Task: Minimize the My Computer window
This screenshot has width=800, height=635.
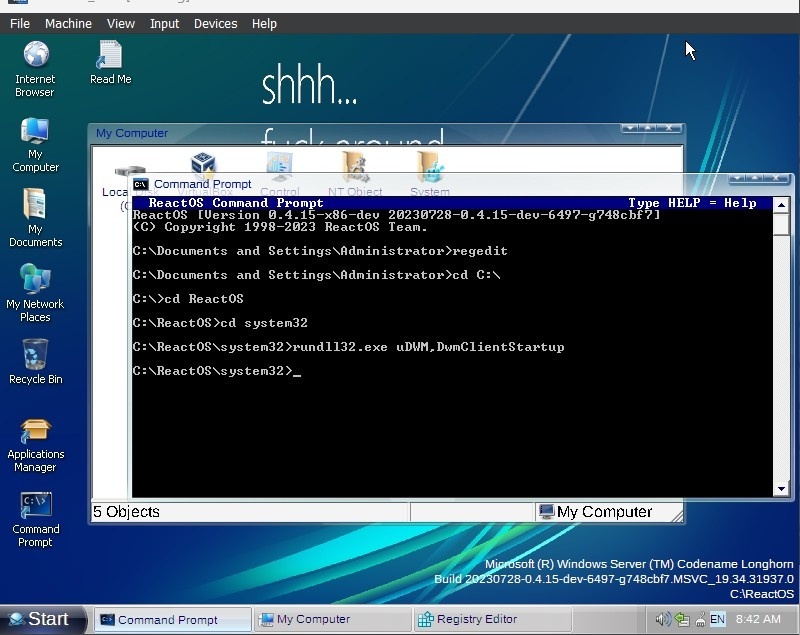Action: (631, 128)
